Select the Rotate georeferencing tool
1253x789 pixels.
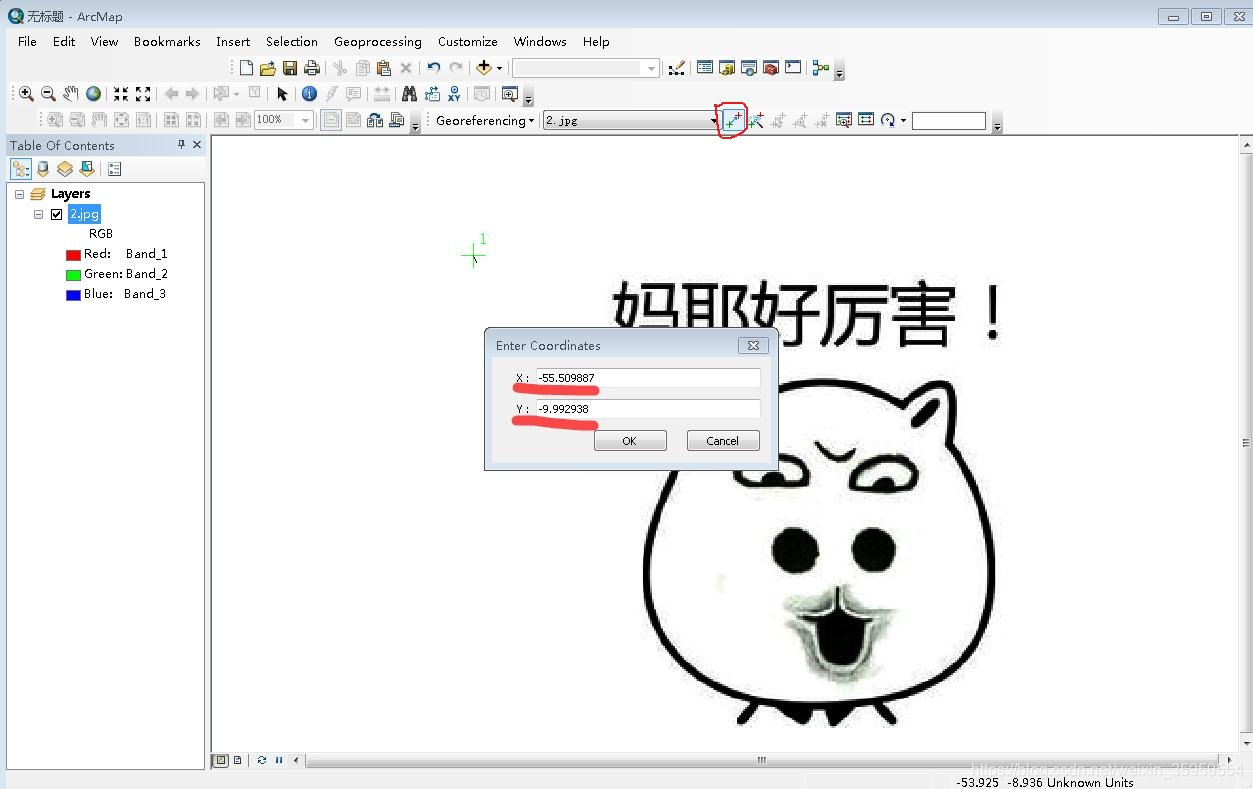pyautogui.click(x=887, y=120)
